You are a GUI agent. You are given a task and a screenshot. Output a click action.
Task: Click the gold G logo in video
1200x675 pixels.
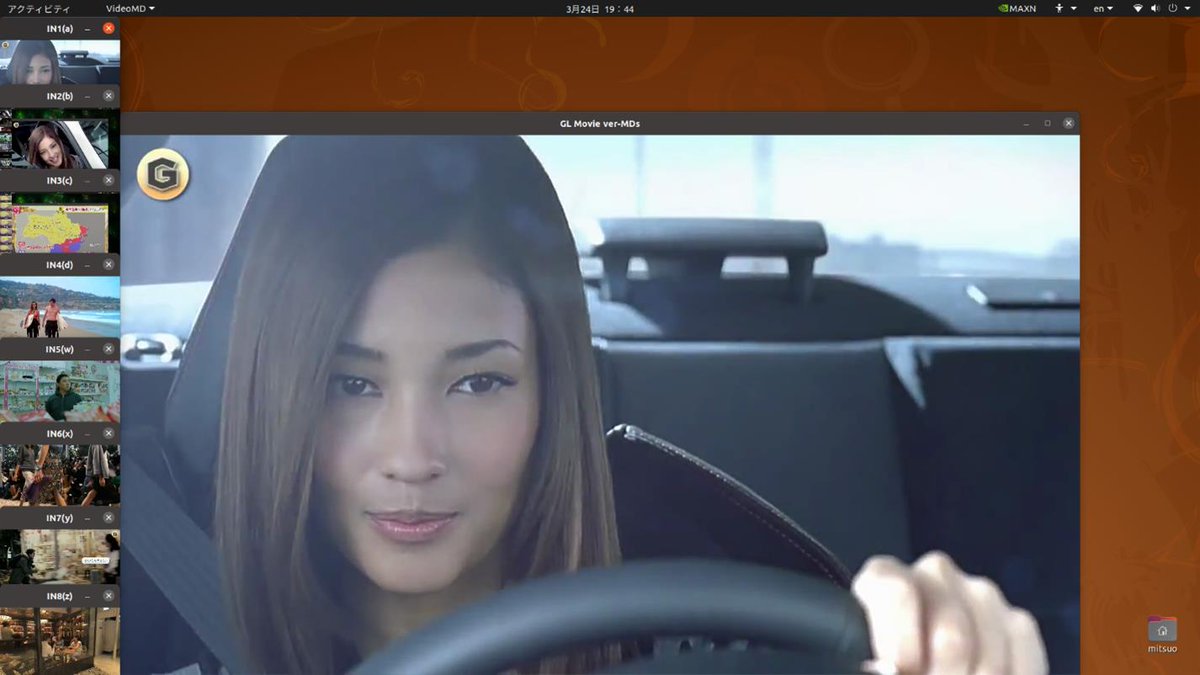click(x=163, y=175)
